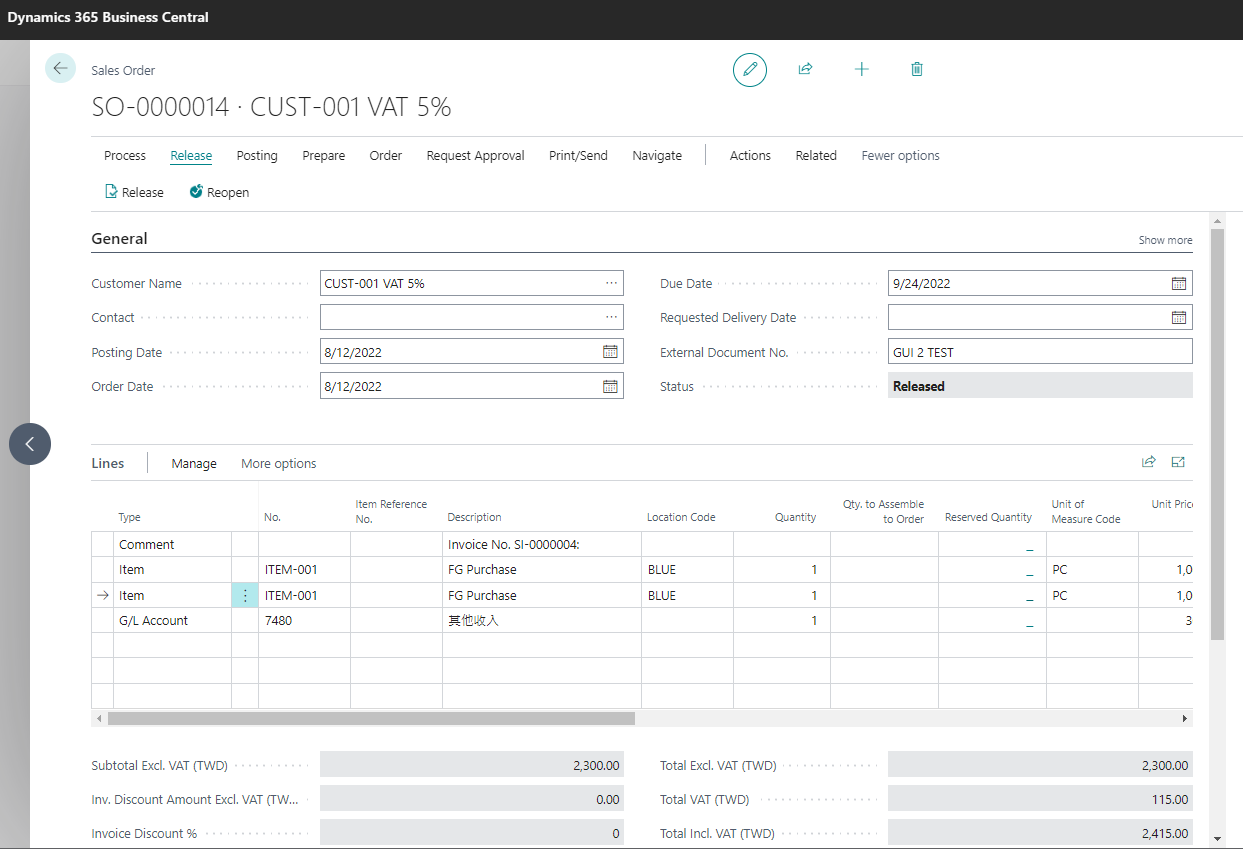Open the Due Date calendar picker
The height and width of the screenshot is (849, 1243).
1179,283
